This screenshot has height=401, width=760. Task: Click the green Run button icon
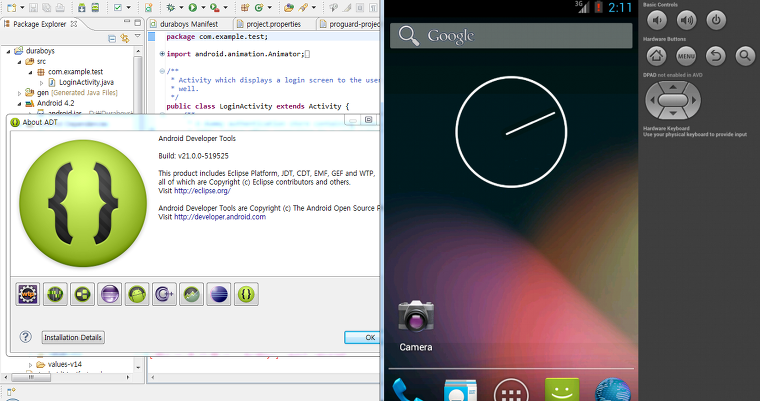point(193,7)
